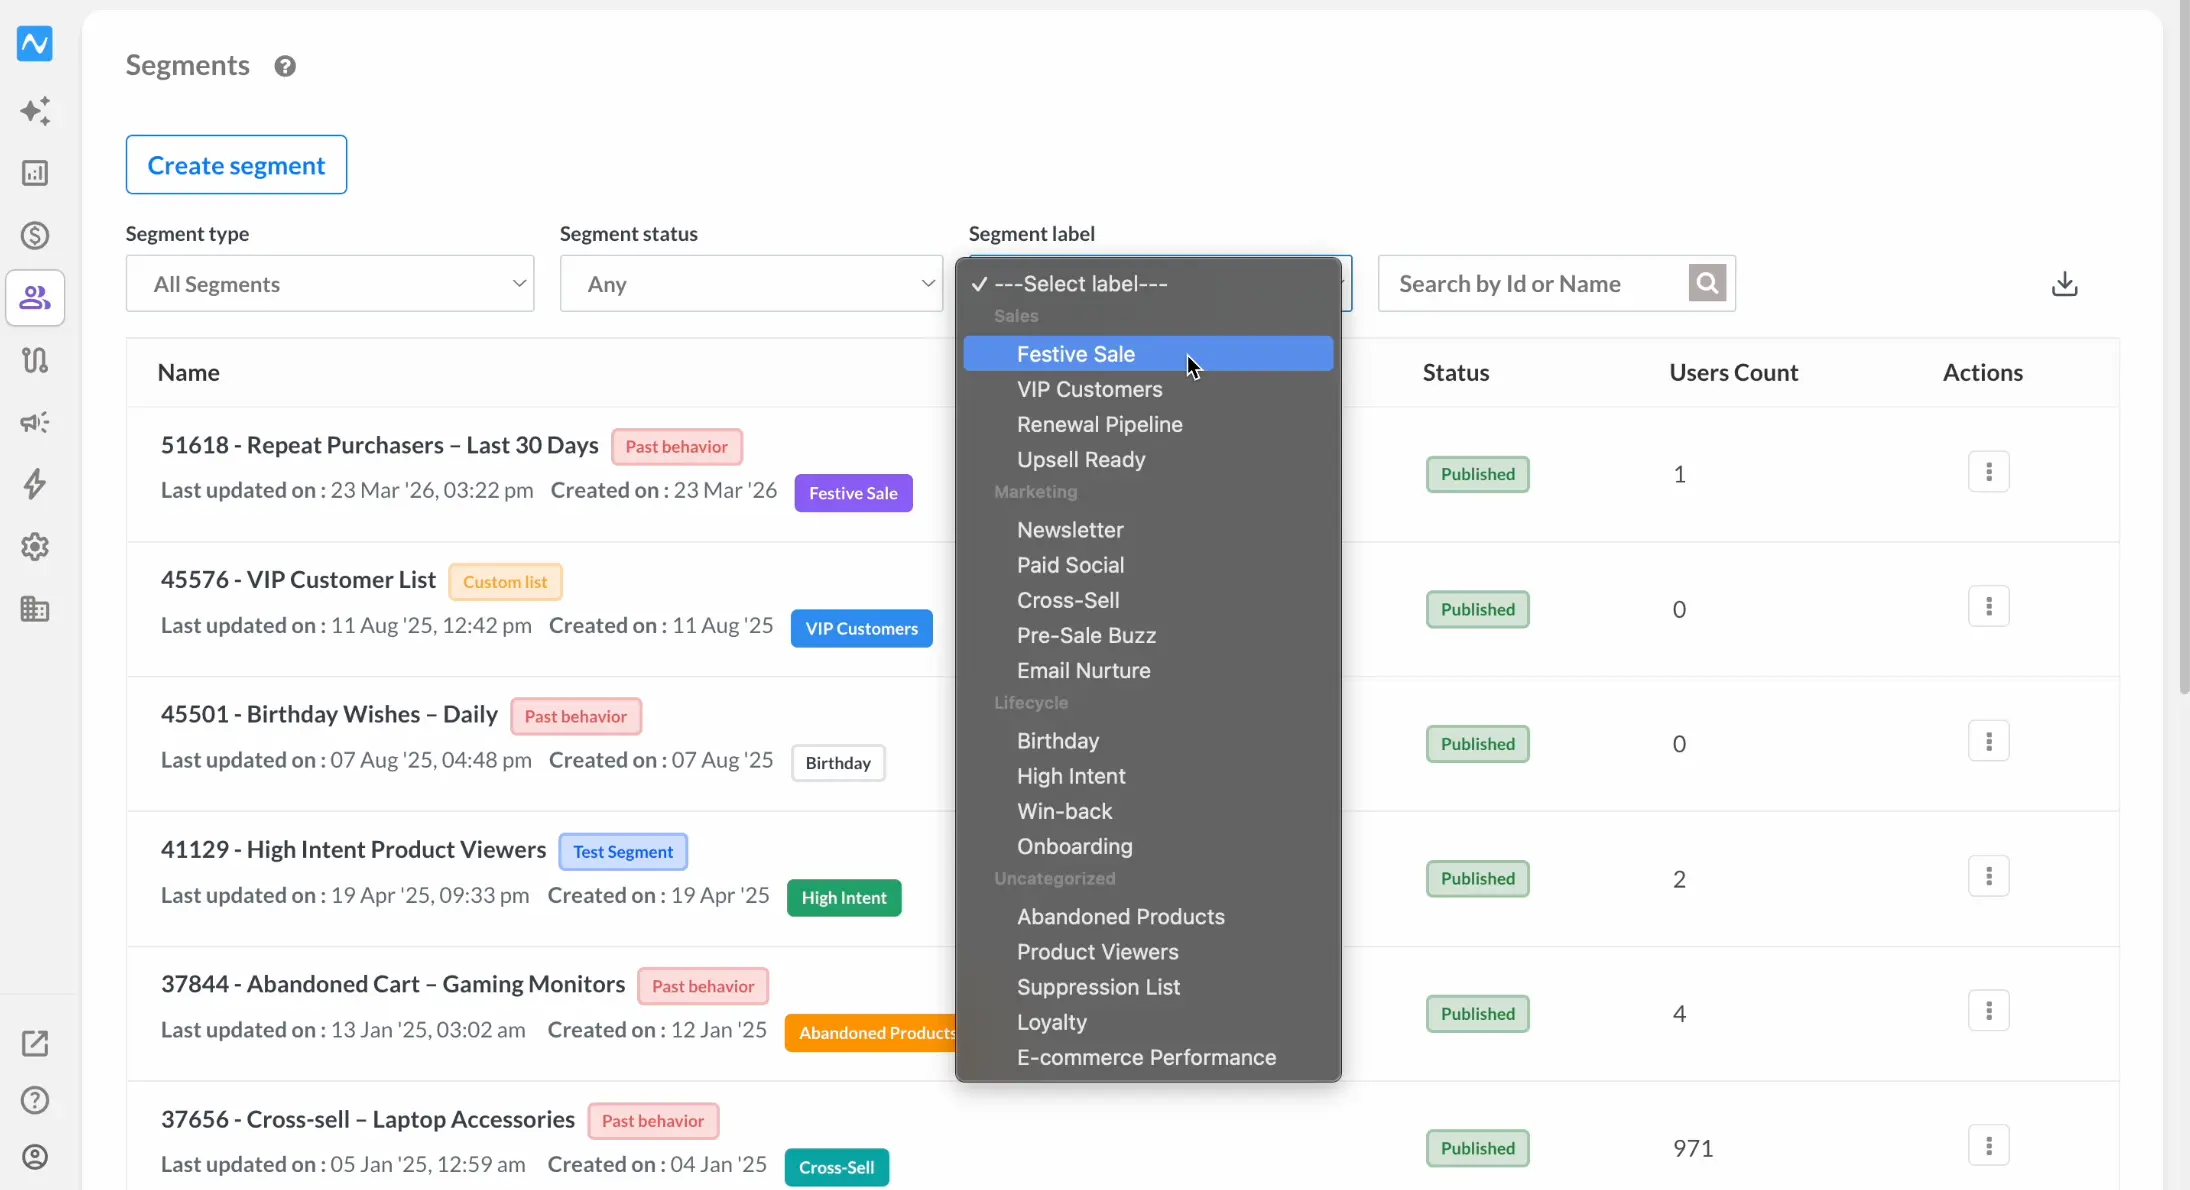Open the analytics chart icon in sidebar
Image resolution: width=2190 pixels, height=1190 pixels.
coord(35,173)
